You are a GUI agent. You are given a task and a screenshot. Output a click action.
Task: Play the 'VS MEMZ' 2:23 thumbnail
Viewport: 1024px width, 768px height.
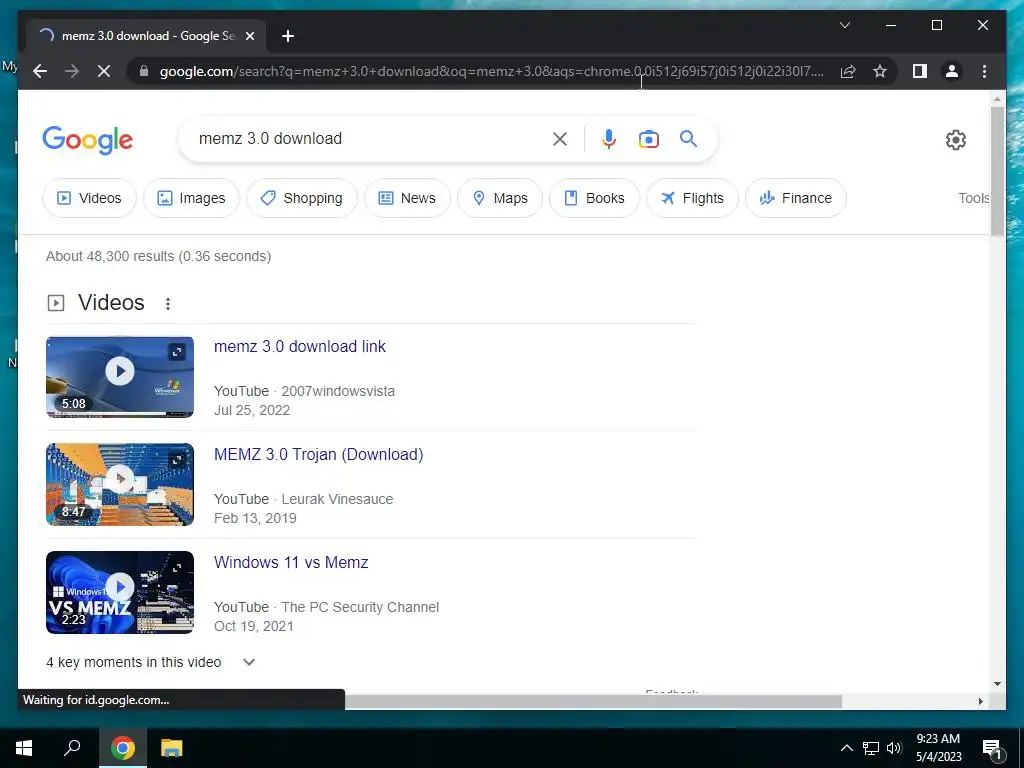[x=120, y=592]
